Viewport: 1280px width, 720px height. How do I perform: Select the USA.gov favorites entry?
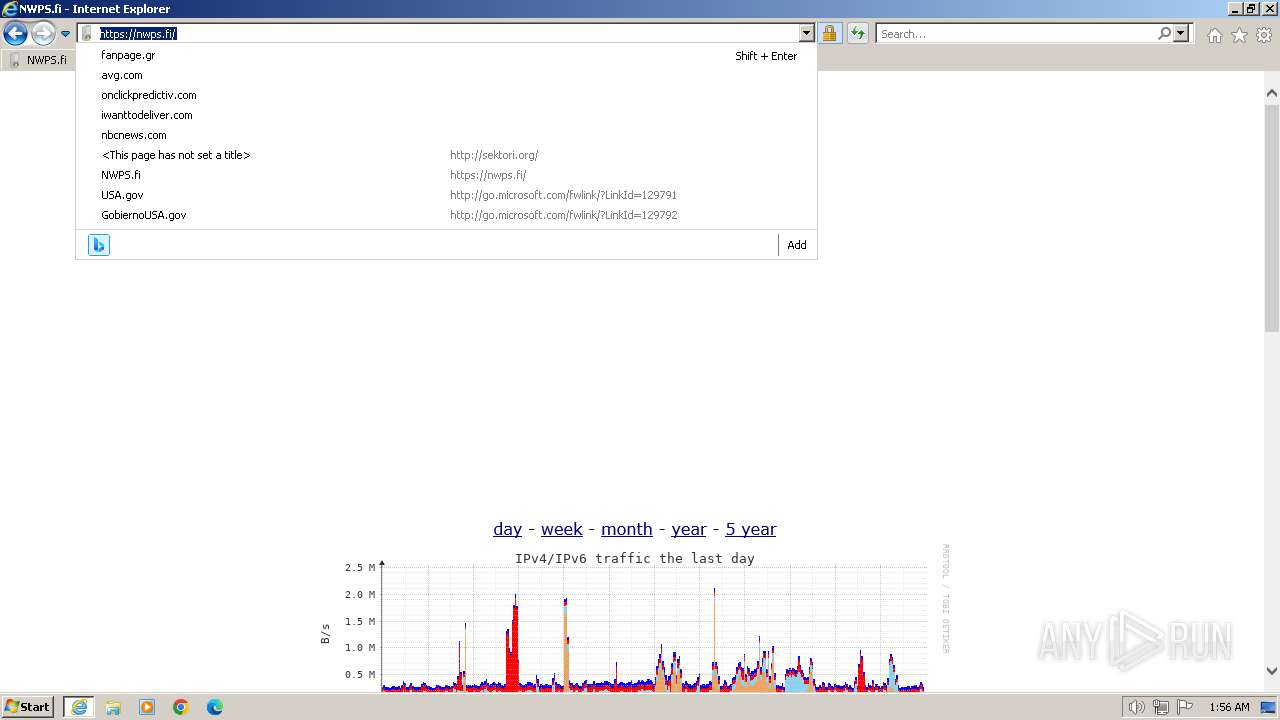446,195
